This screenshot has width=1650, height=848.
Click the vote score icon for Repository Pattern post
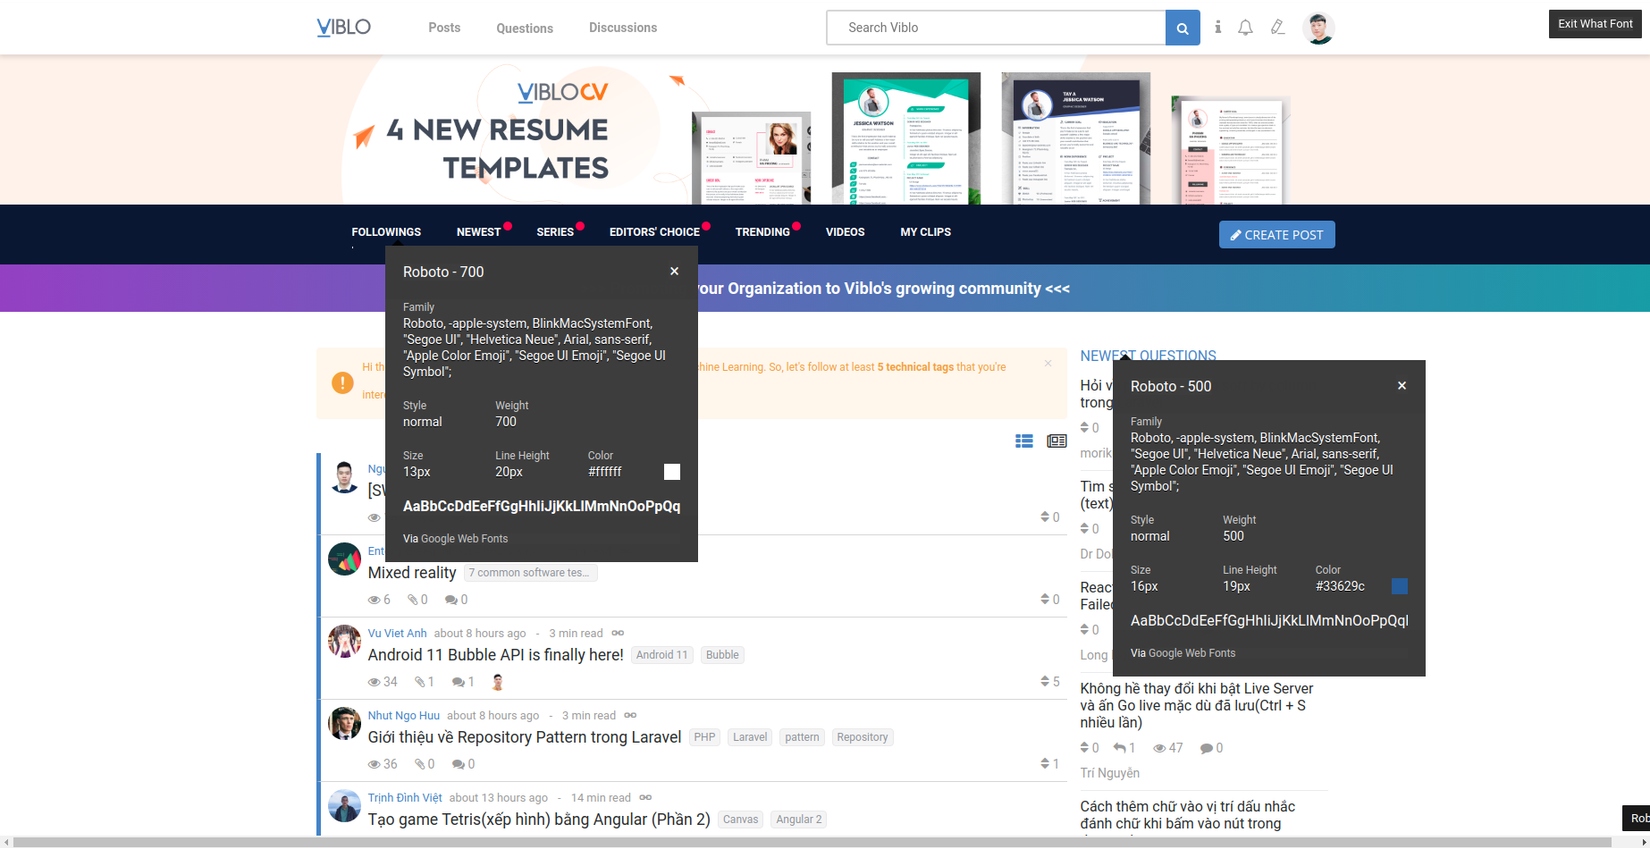click(1045, 764)
